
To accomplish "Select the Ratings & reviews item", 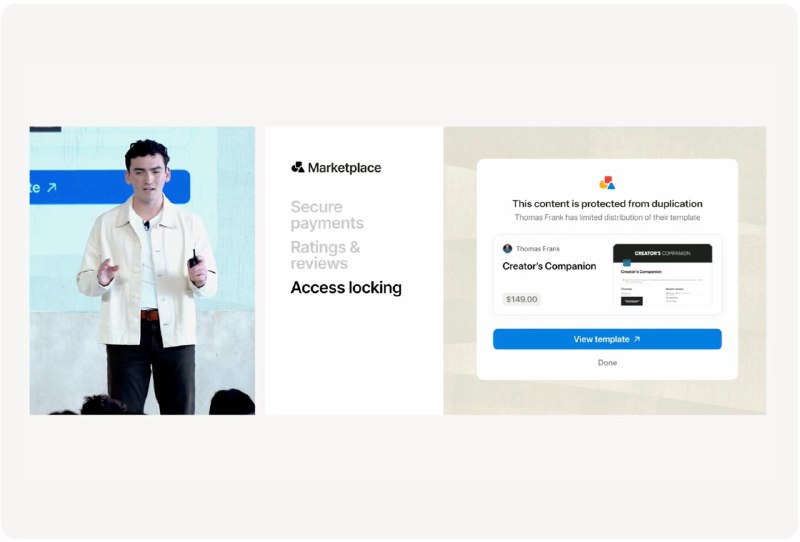I will 325,255.
